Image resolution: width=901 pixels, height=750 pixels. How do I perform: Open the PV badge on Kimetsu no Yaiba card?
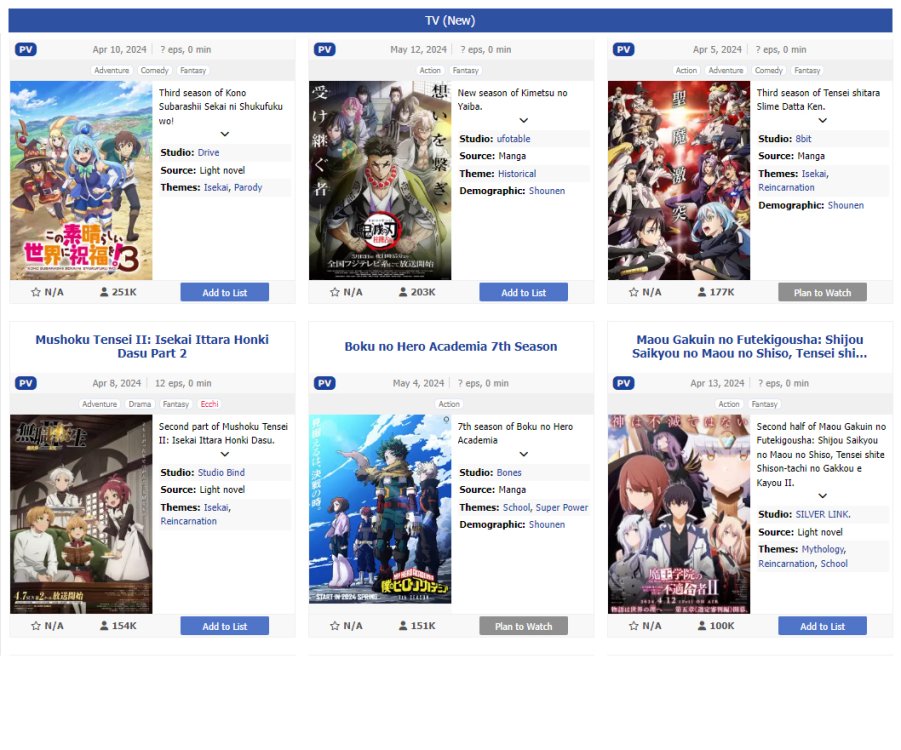(x=325, y=49)
